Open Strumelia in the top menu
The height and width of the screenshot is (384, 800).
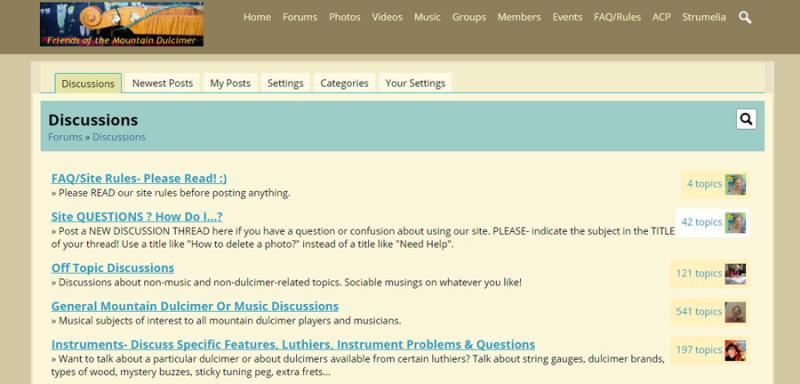pos(704,17)
